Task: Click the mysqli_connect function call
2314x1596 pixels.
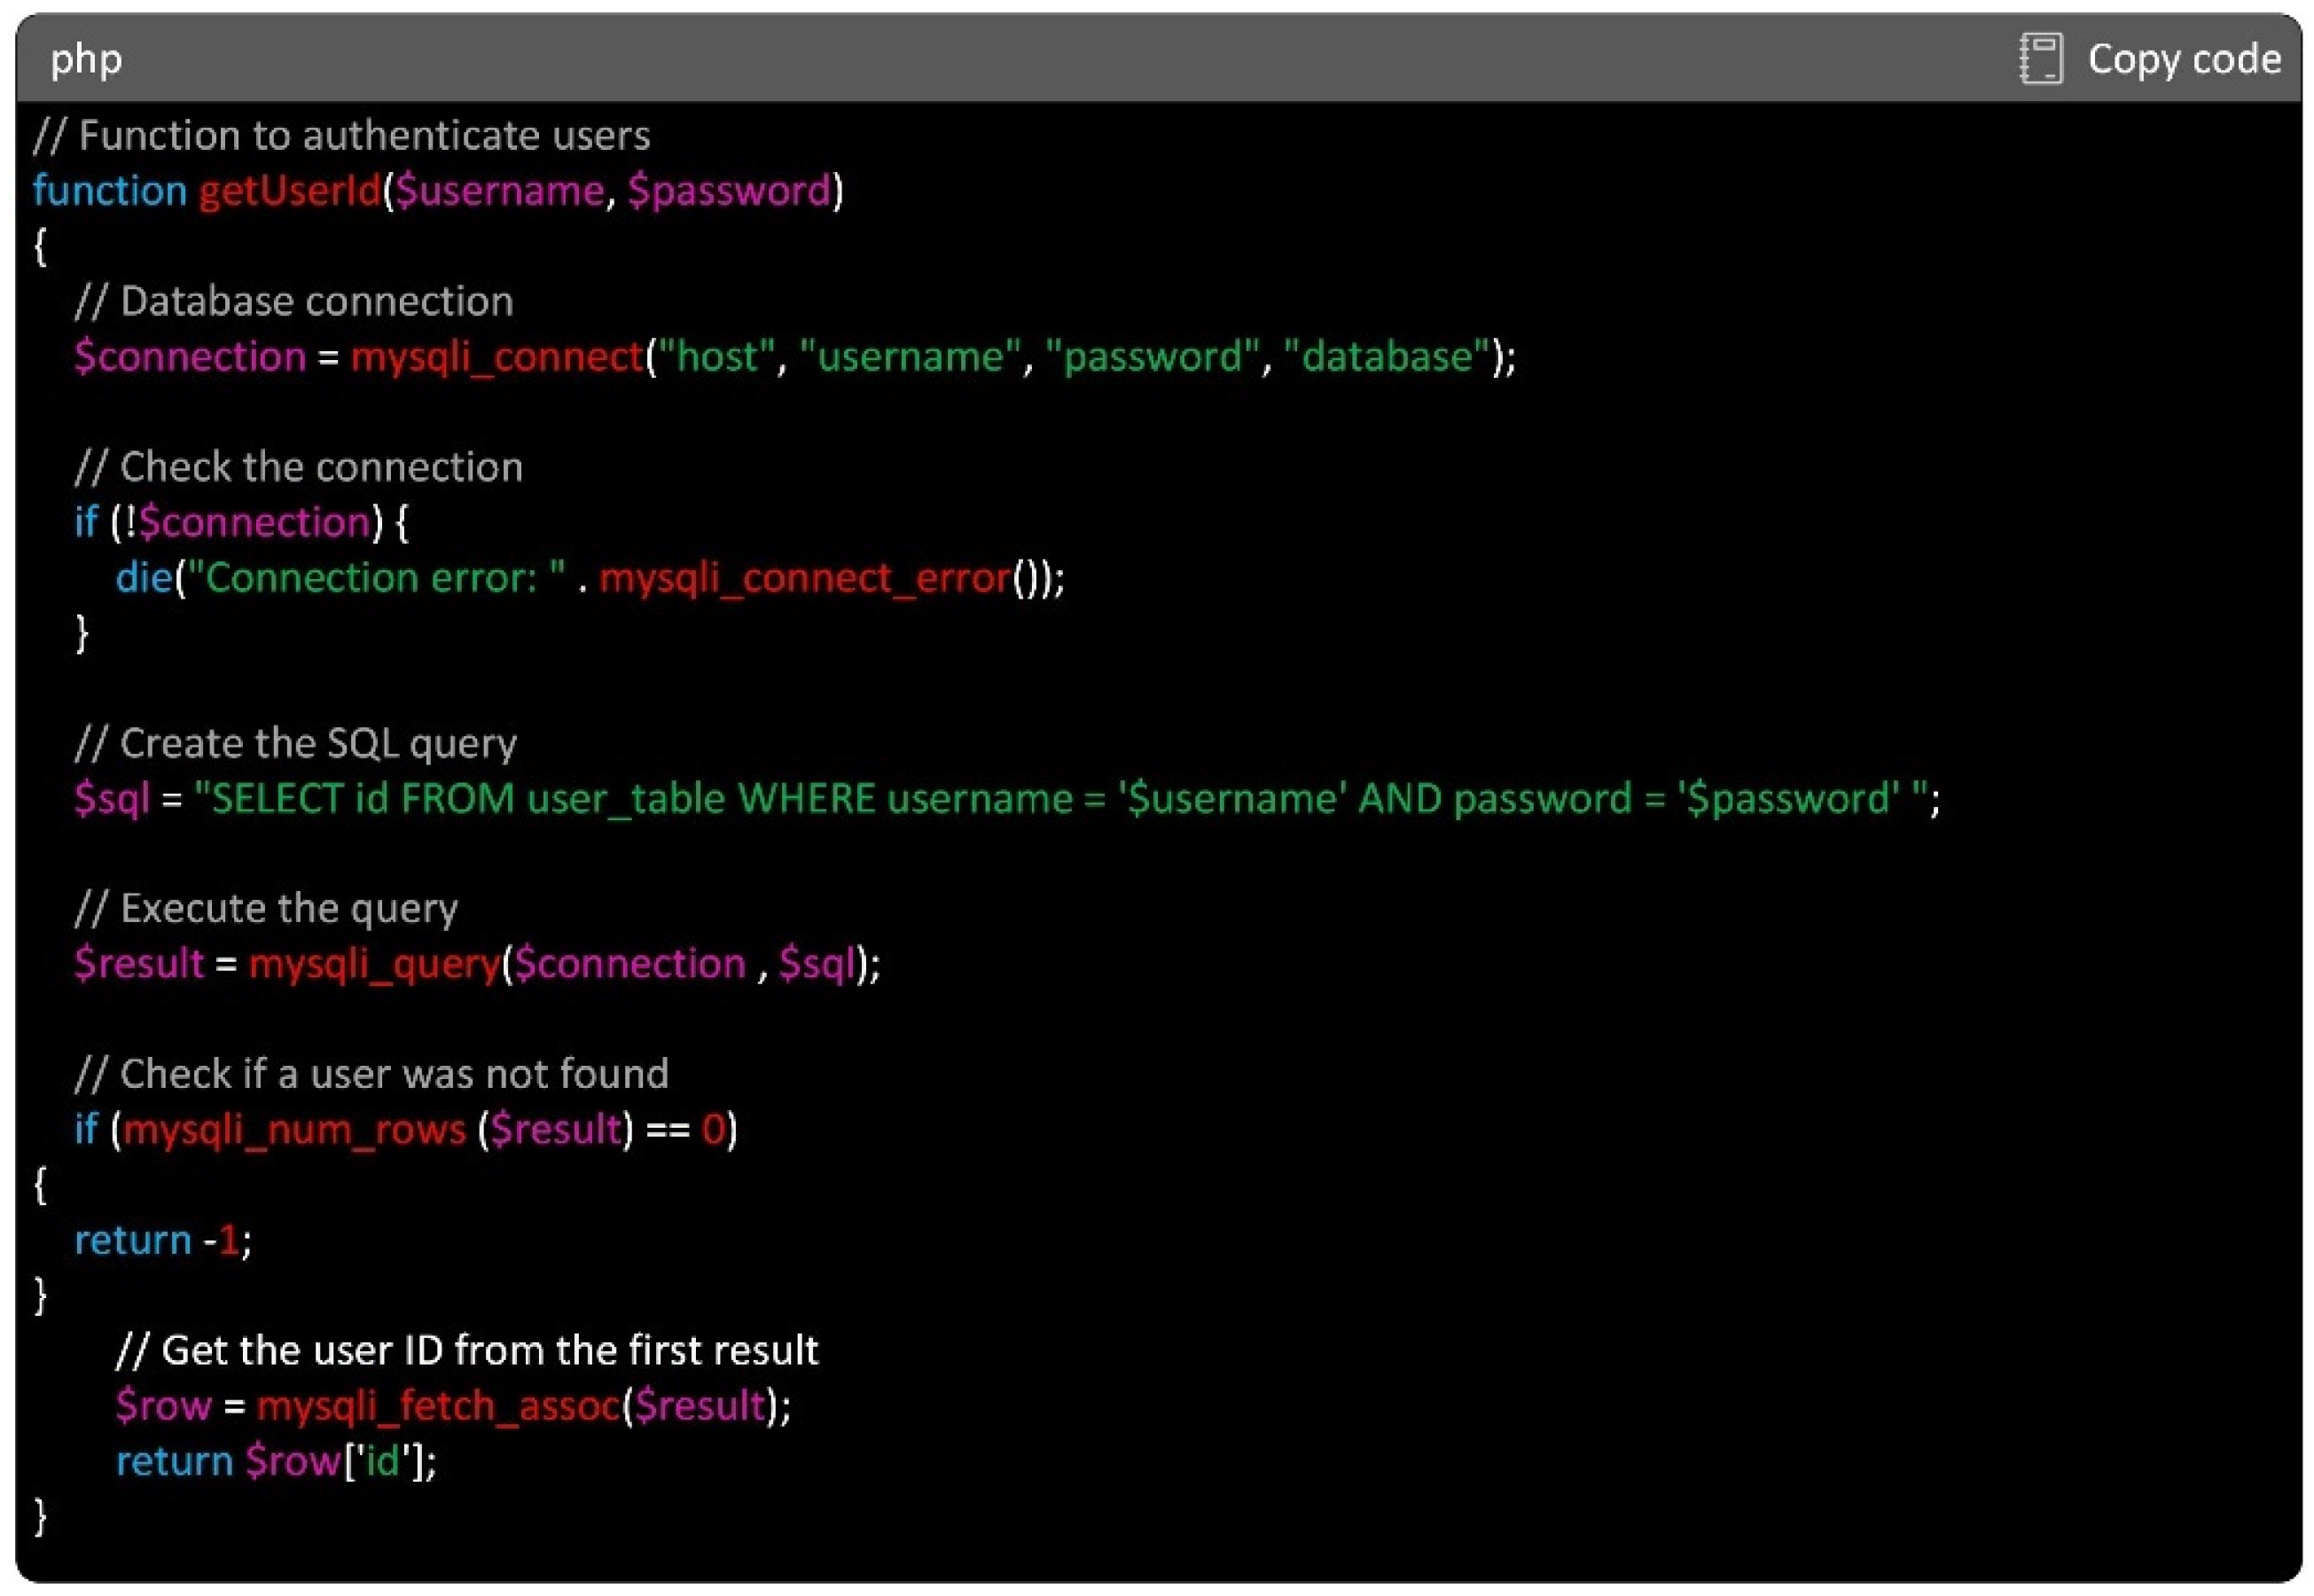Action: pyautogui.click(x=497, y=356)
